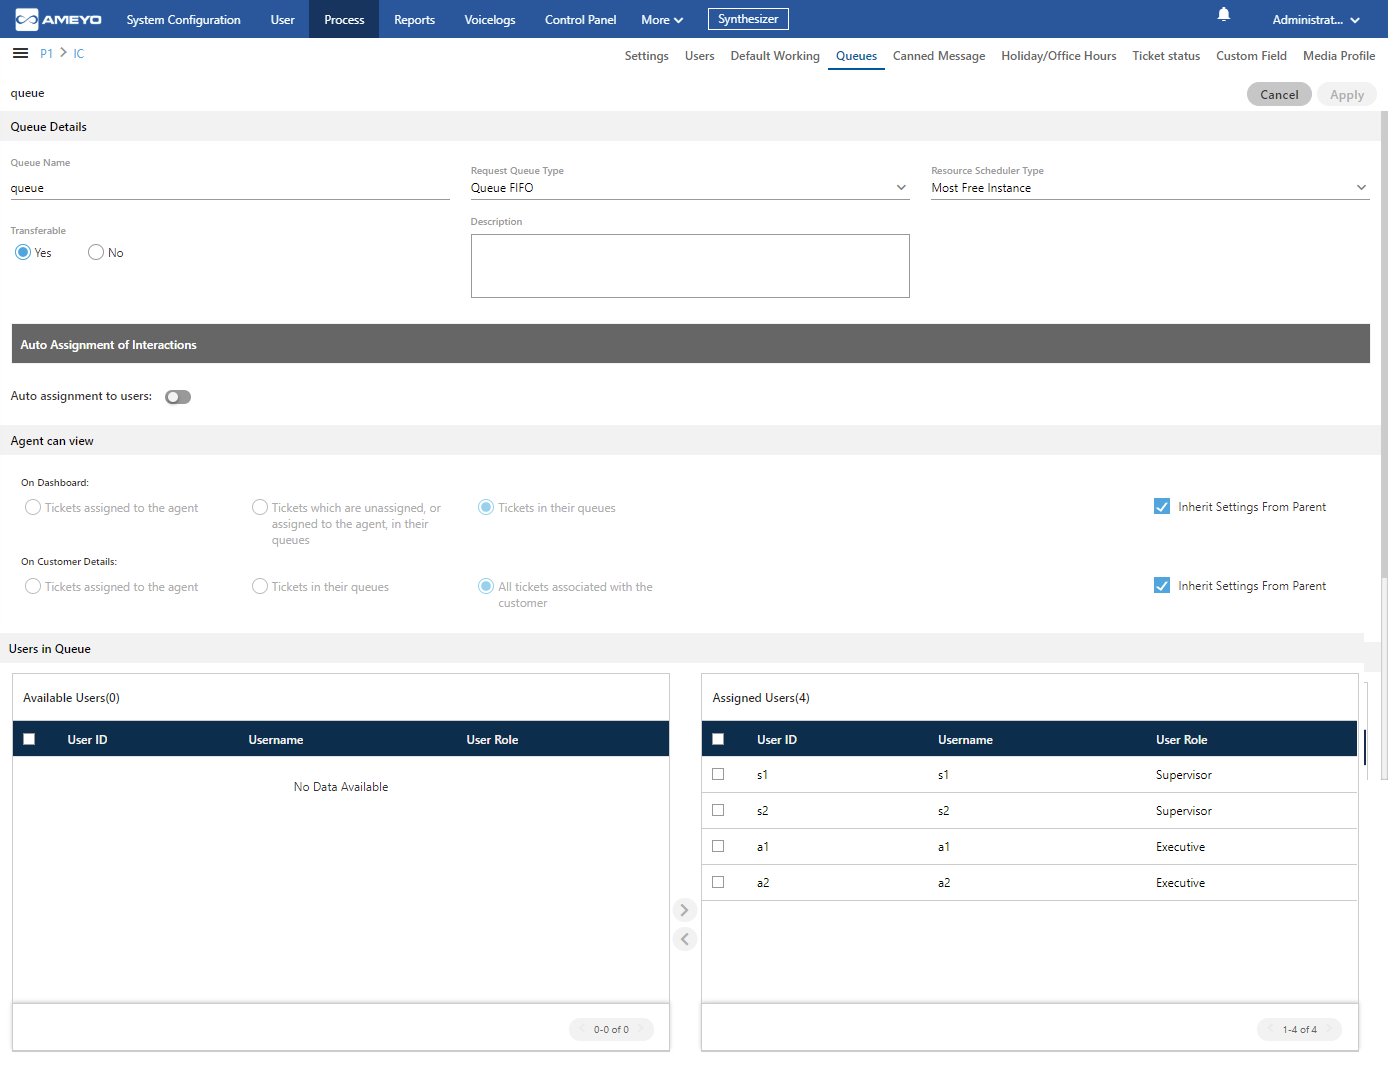Click Supervisor role in s1 row
Image resolution: width=1388 pixels, height=1065 pixels.
click(x=1183, y=775)
